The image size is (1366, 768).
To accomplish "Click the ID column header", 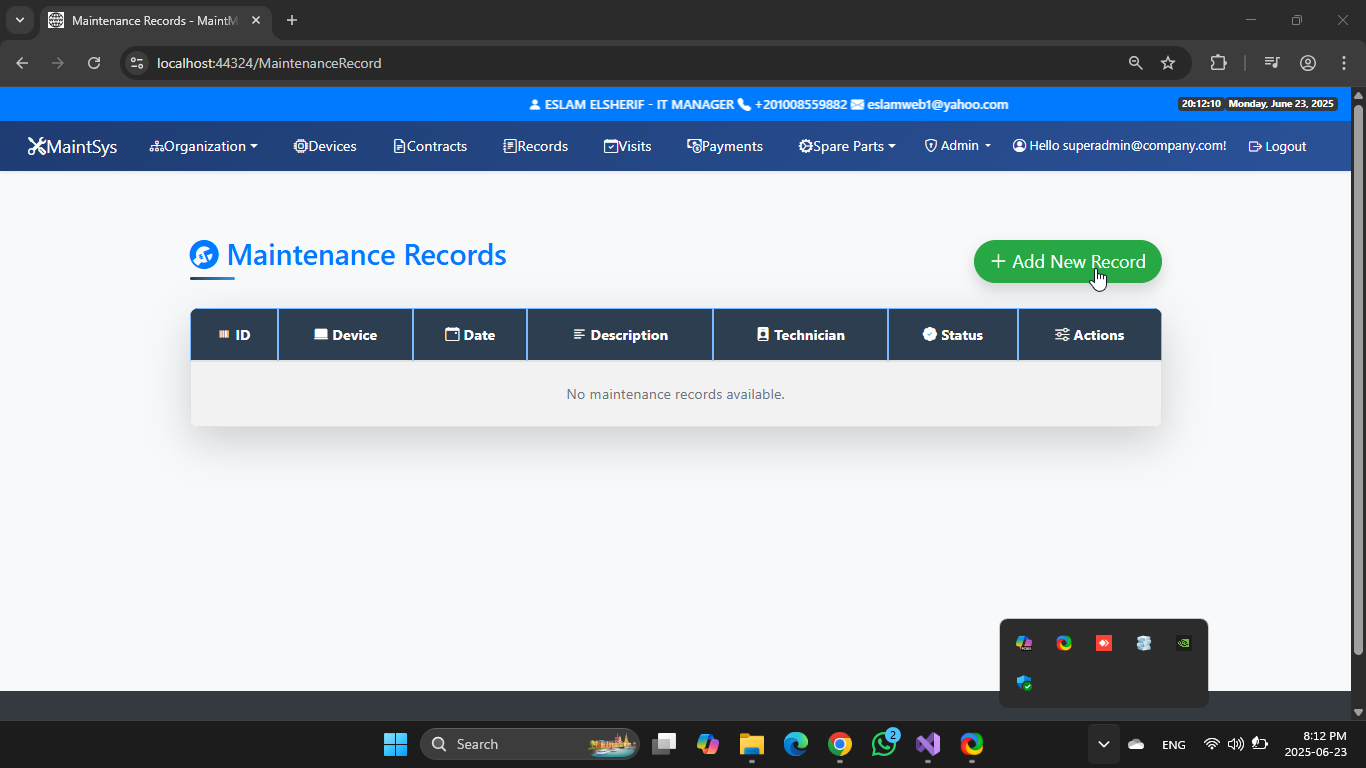I will 234,335.
